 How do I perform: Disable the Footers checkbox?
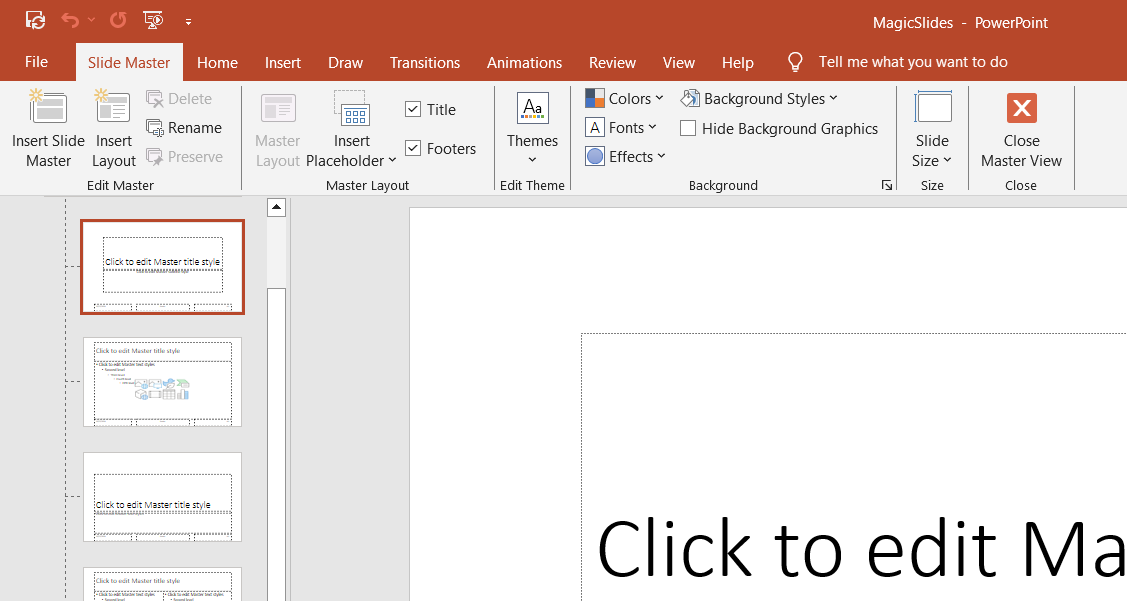[413, 149]
